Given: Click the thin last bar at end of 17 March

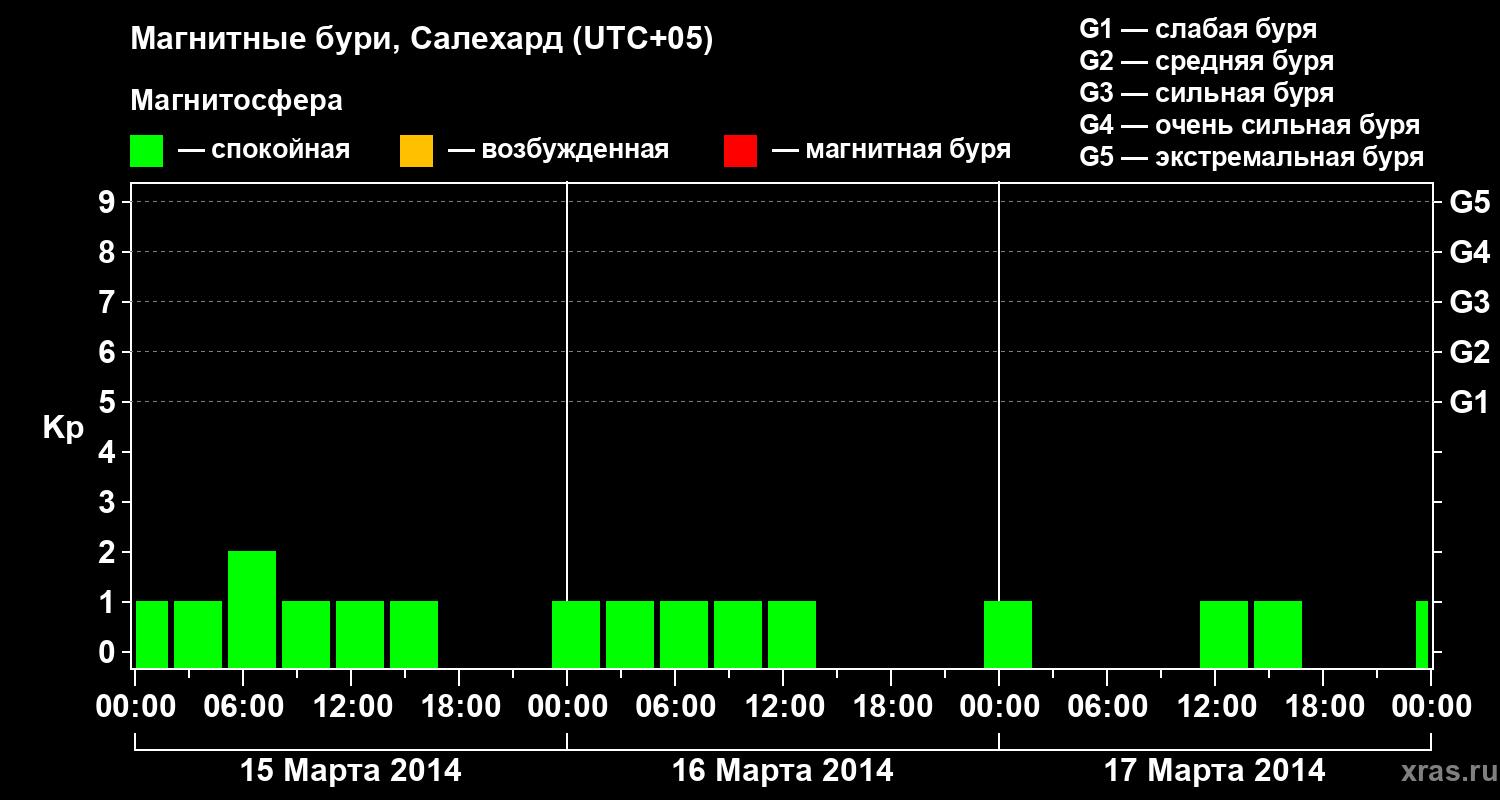Looking at the screenshot, I should [x=1422, y=634].
